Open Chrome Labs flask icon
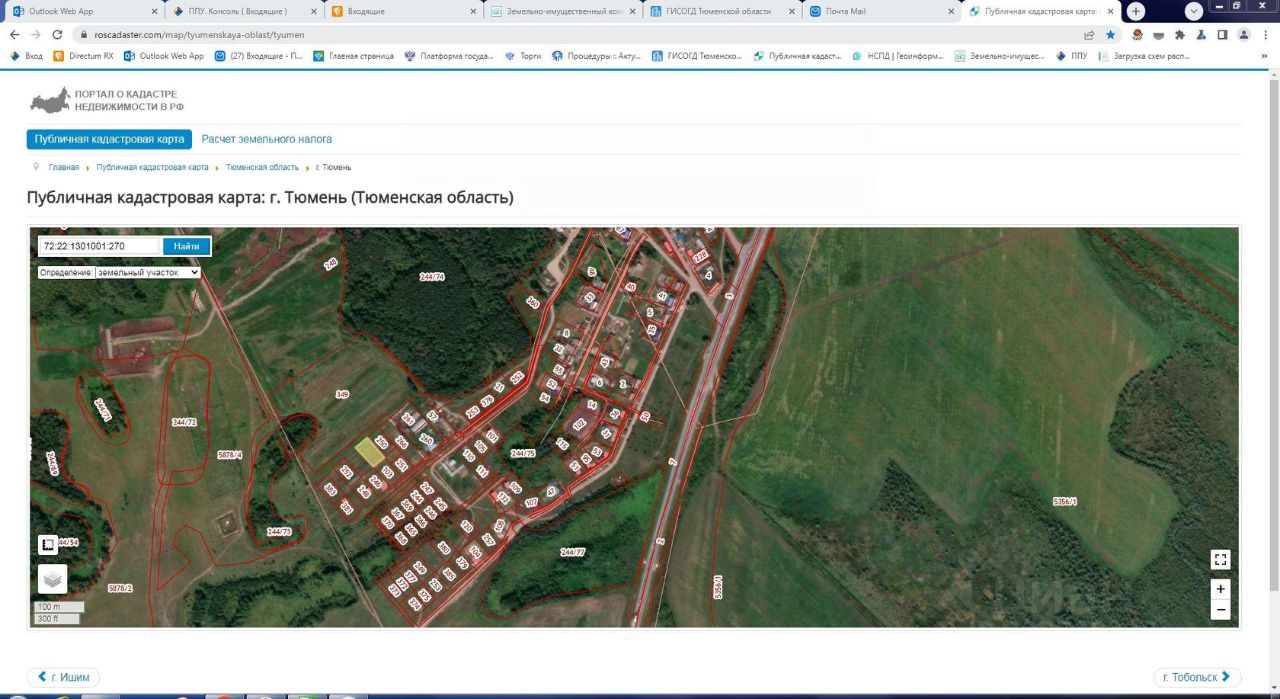This screenshot has width=1280, height=699. 1201,34
